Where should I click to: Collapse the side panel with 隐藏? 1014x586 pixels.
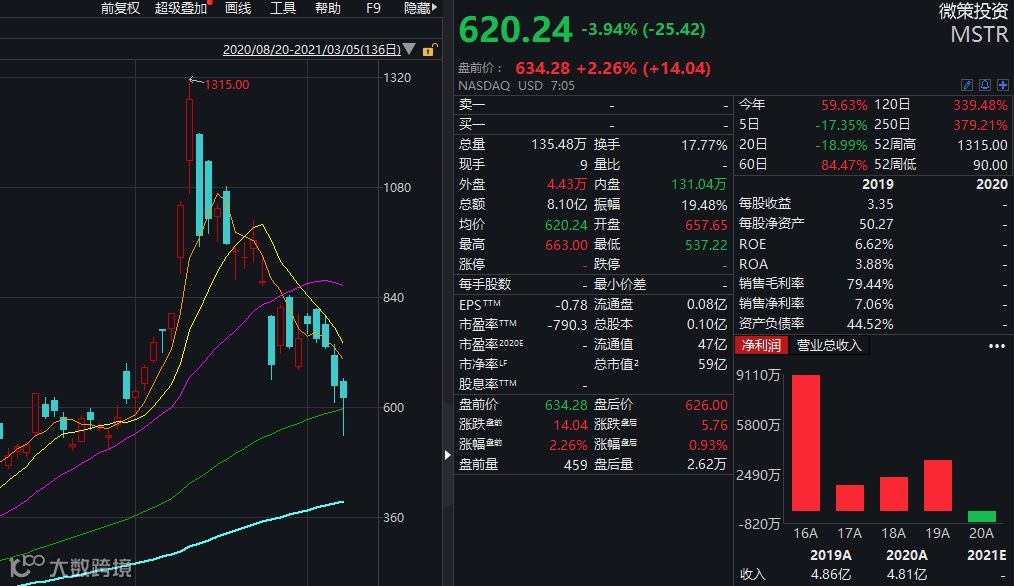[420, 8]
